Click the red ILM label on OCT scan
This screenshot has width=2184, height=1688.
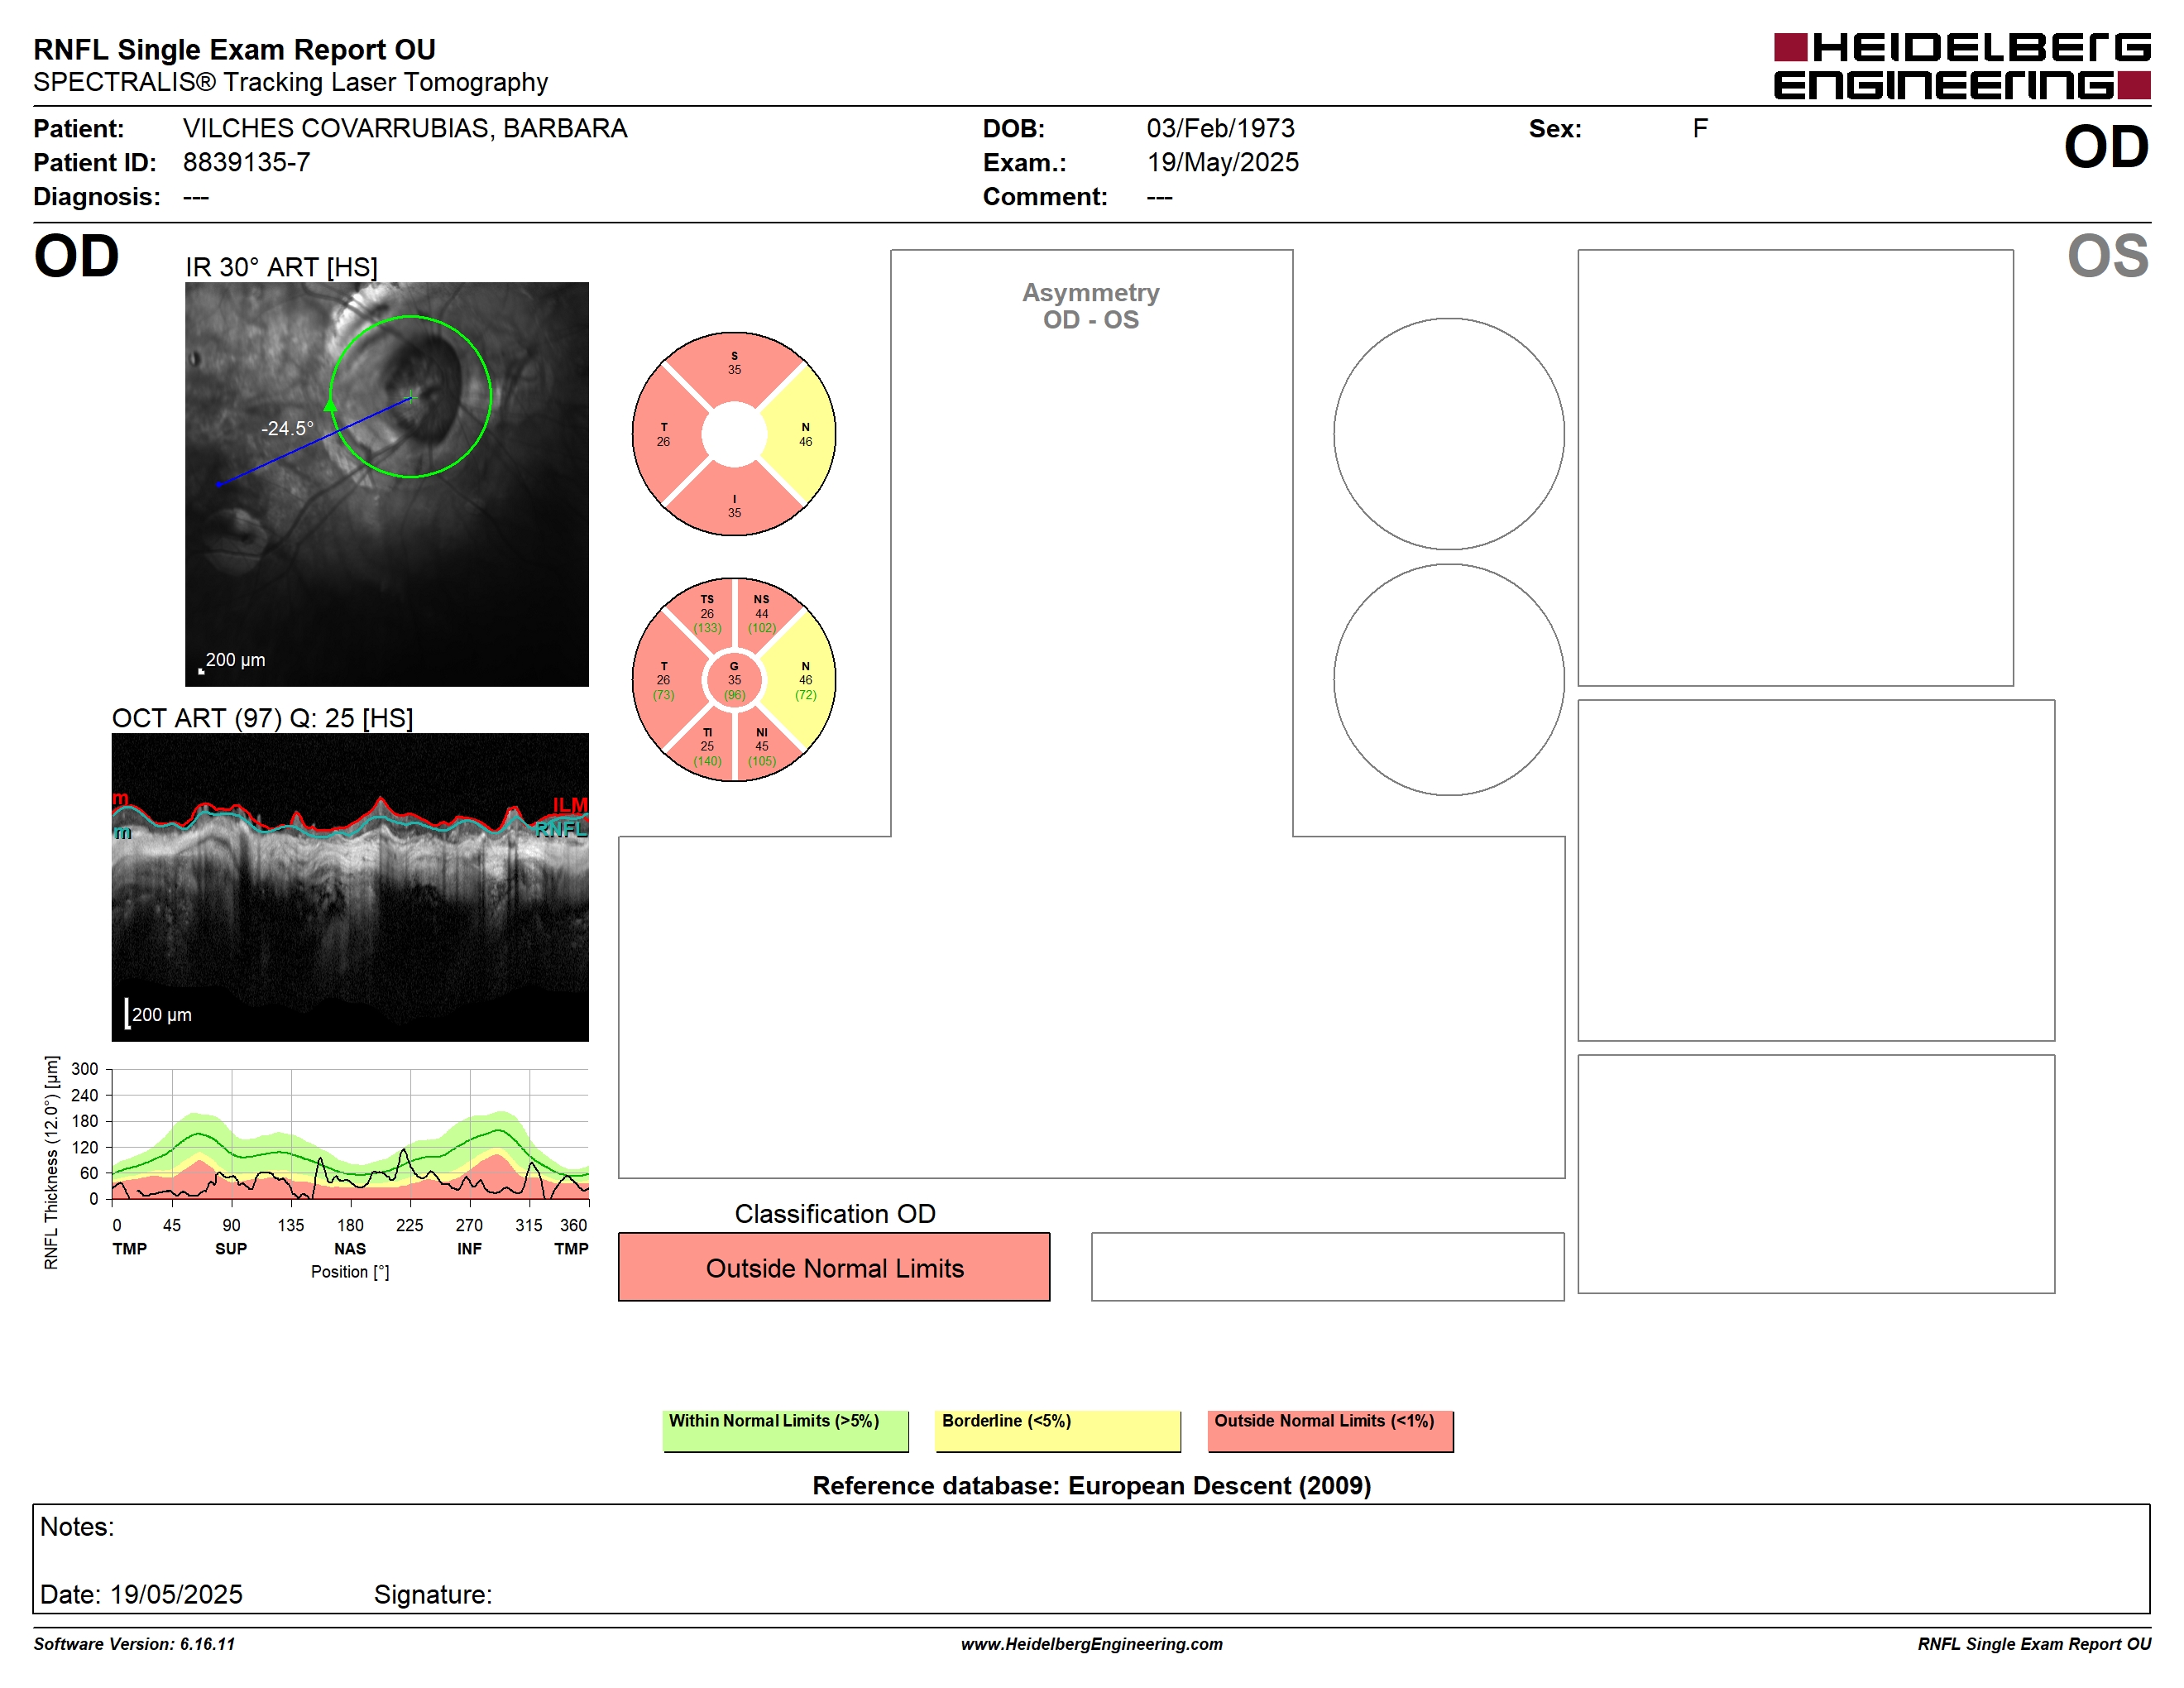click(x=570, y=805)
